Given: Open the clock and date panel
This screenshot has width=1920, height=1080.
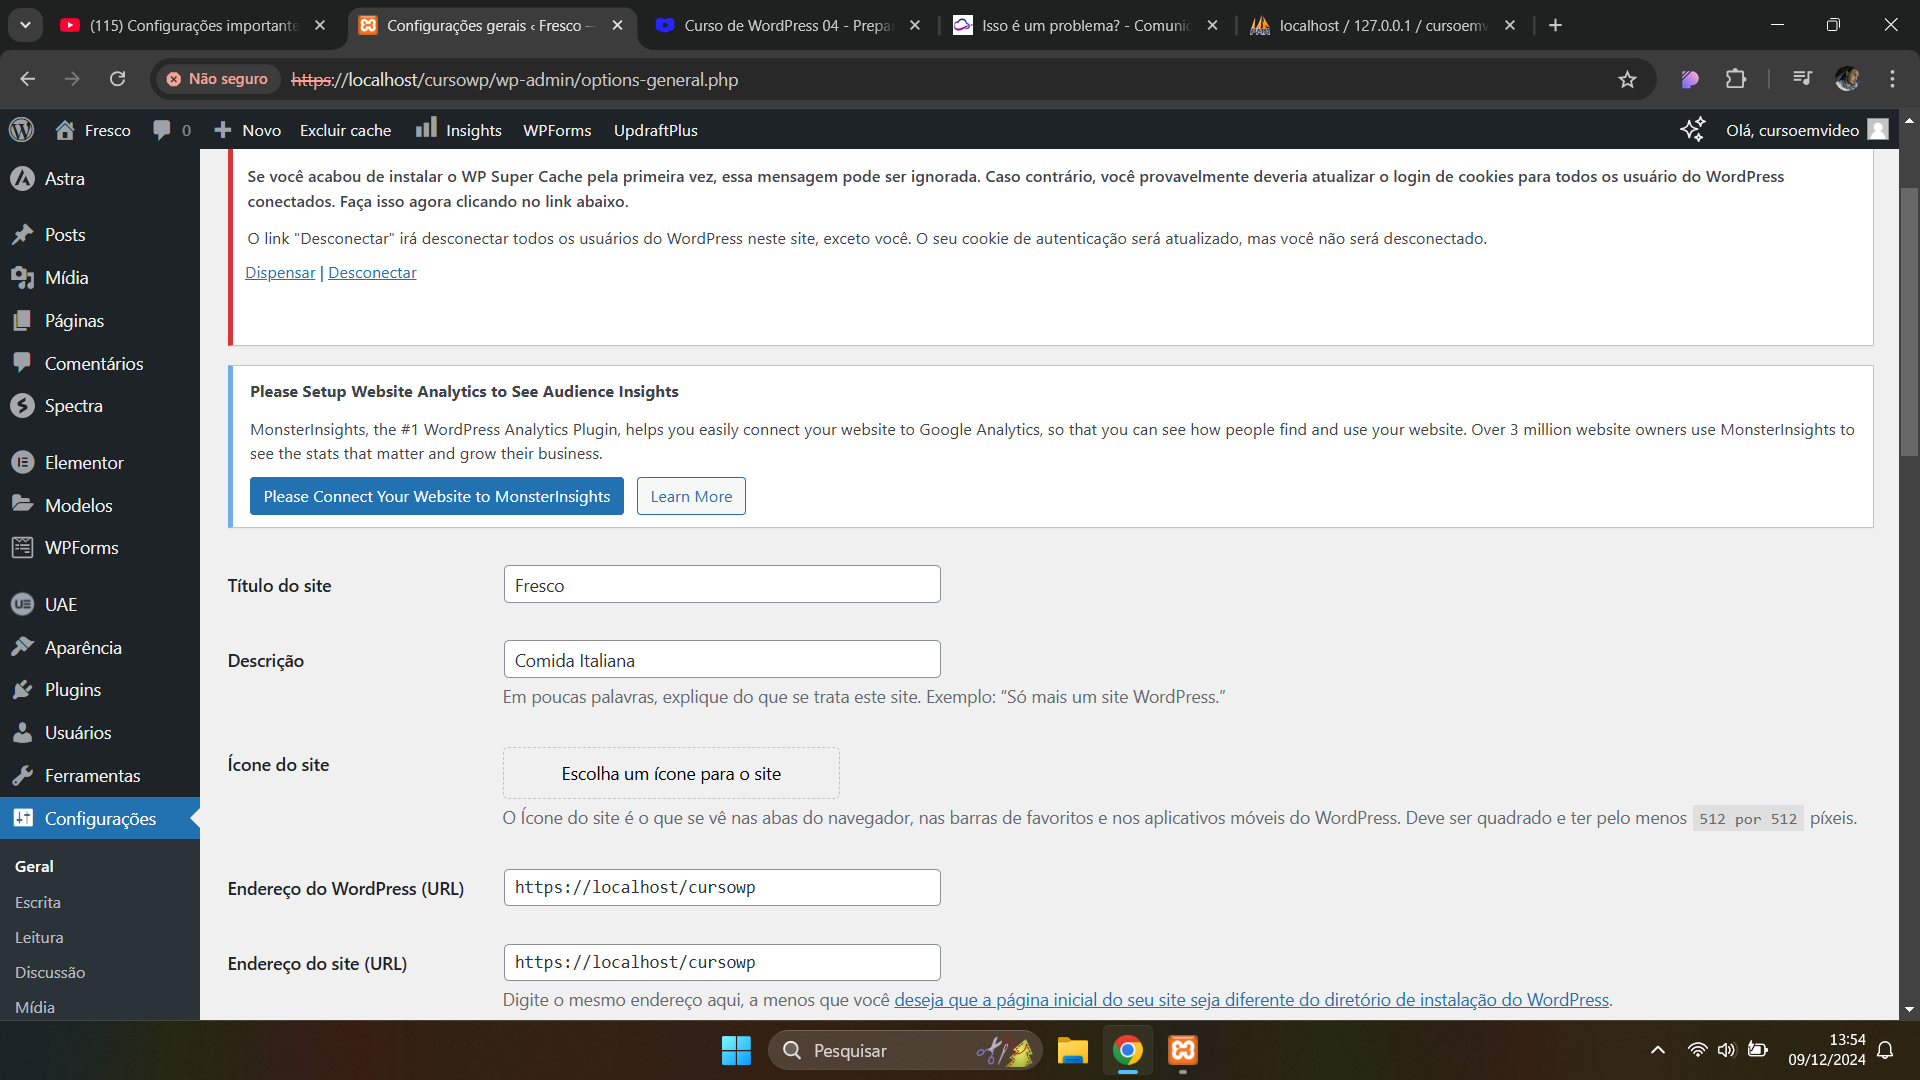Looking at the screenshot, I should pyautogui.click(x=1827, y=1050).
